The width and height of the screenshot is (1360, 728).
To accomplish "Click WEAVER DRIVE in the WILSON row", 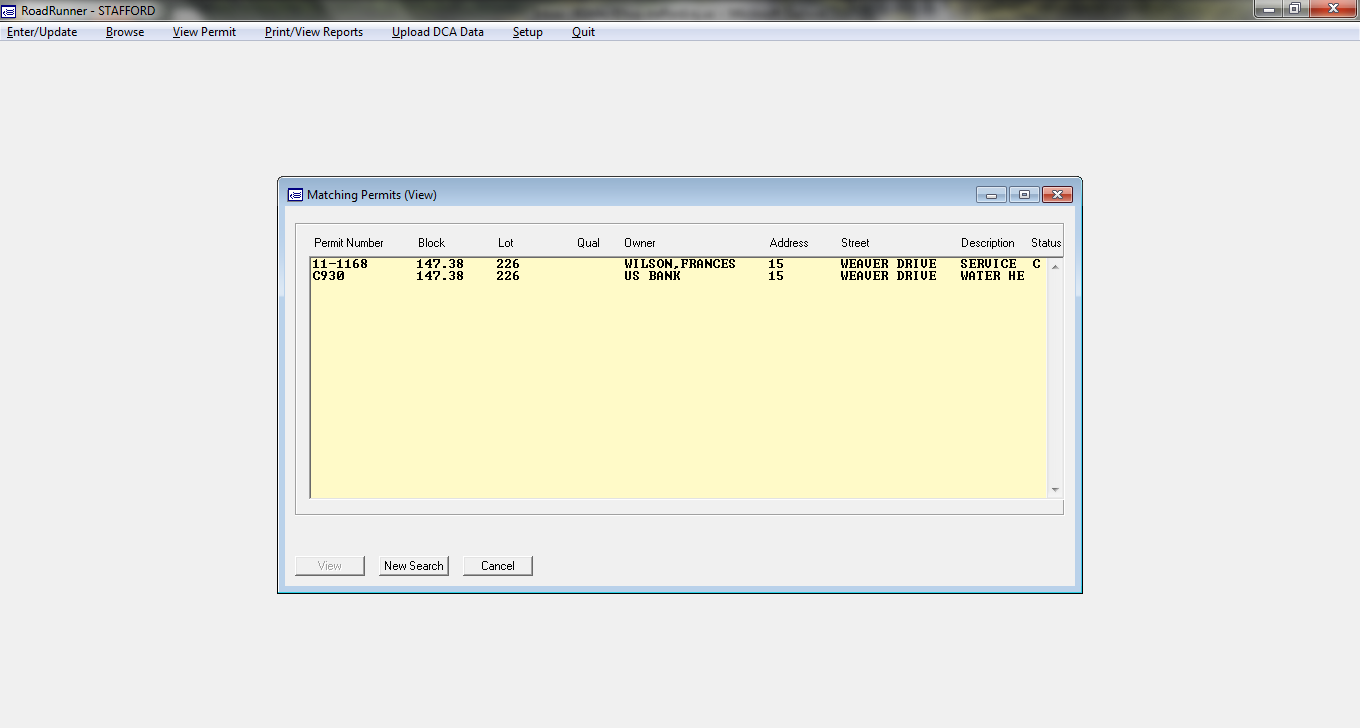I will (x=888, y=264).
